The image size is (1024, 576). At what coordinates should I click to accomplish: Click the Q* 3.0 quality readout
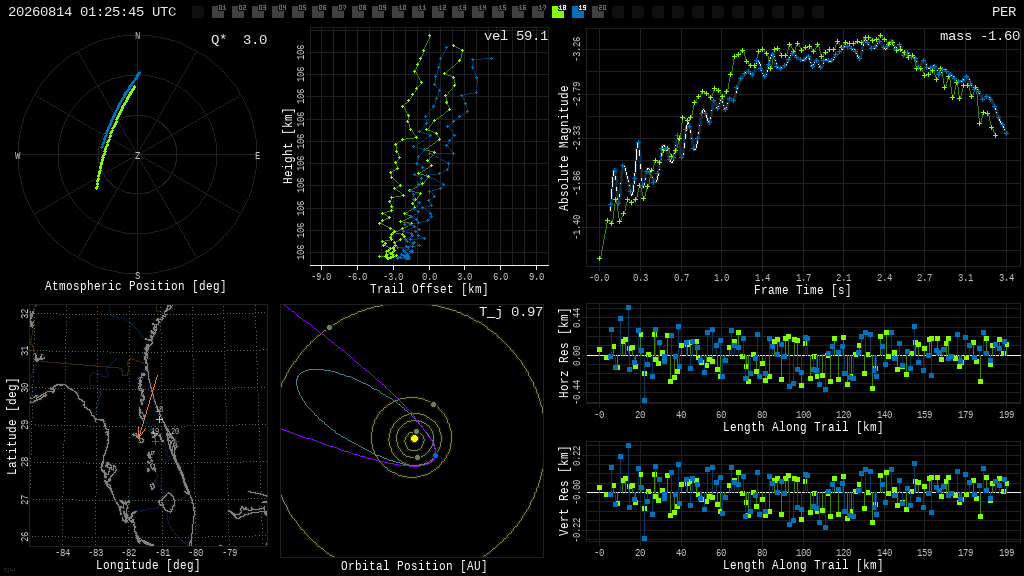coord(239,40)
